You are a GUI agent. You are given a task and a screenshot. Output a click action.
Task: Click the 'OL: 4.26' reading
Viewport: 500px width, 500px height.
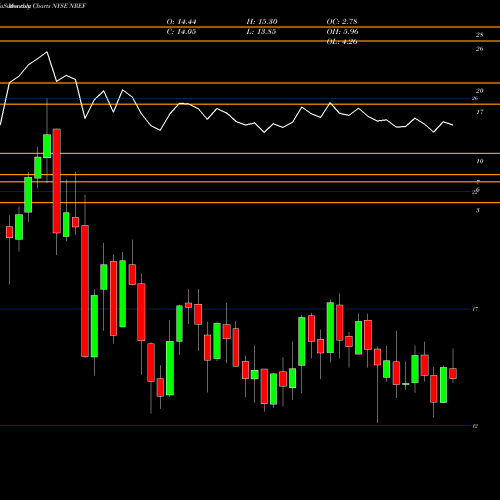tap(342, 42)
